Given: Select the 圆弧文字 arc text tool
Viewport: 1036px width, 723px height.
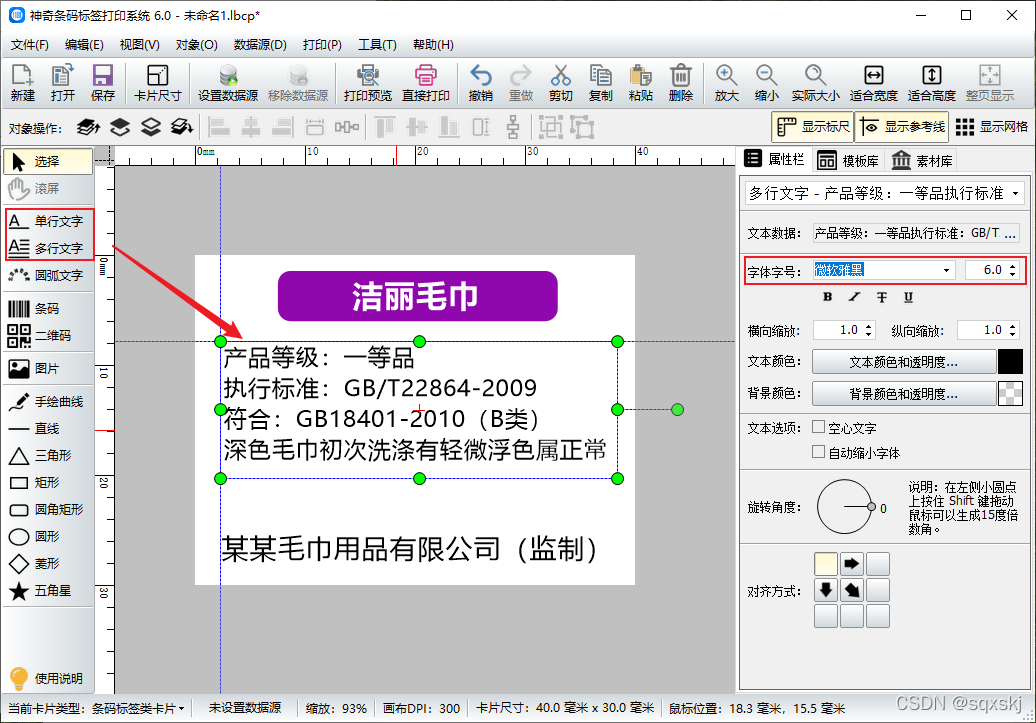Looking at the screenshot, I should [48, 275].
